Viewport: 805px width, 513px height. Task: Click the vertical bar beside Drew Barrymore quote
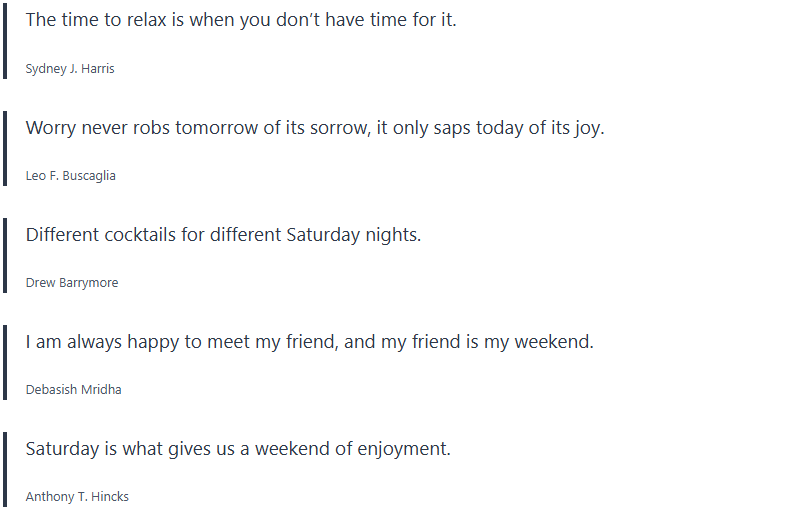pyautogui.click(x=5, y=255)
